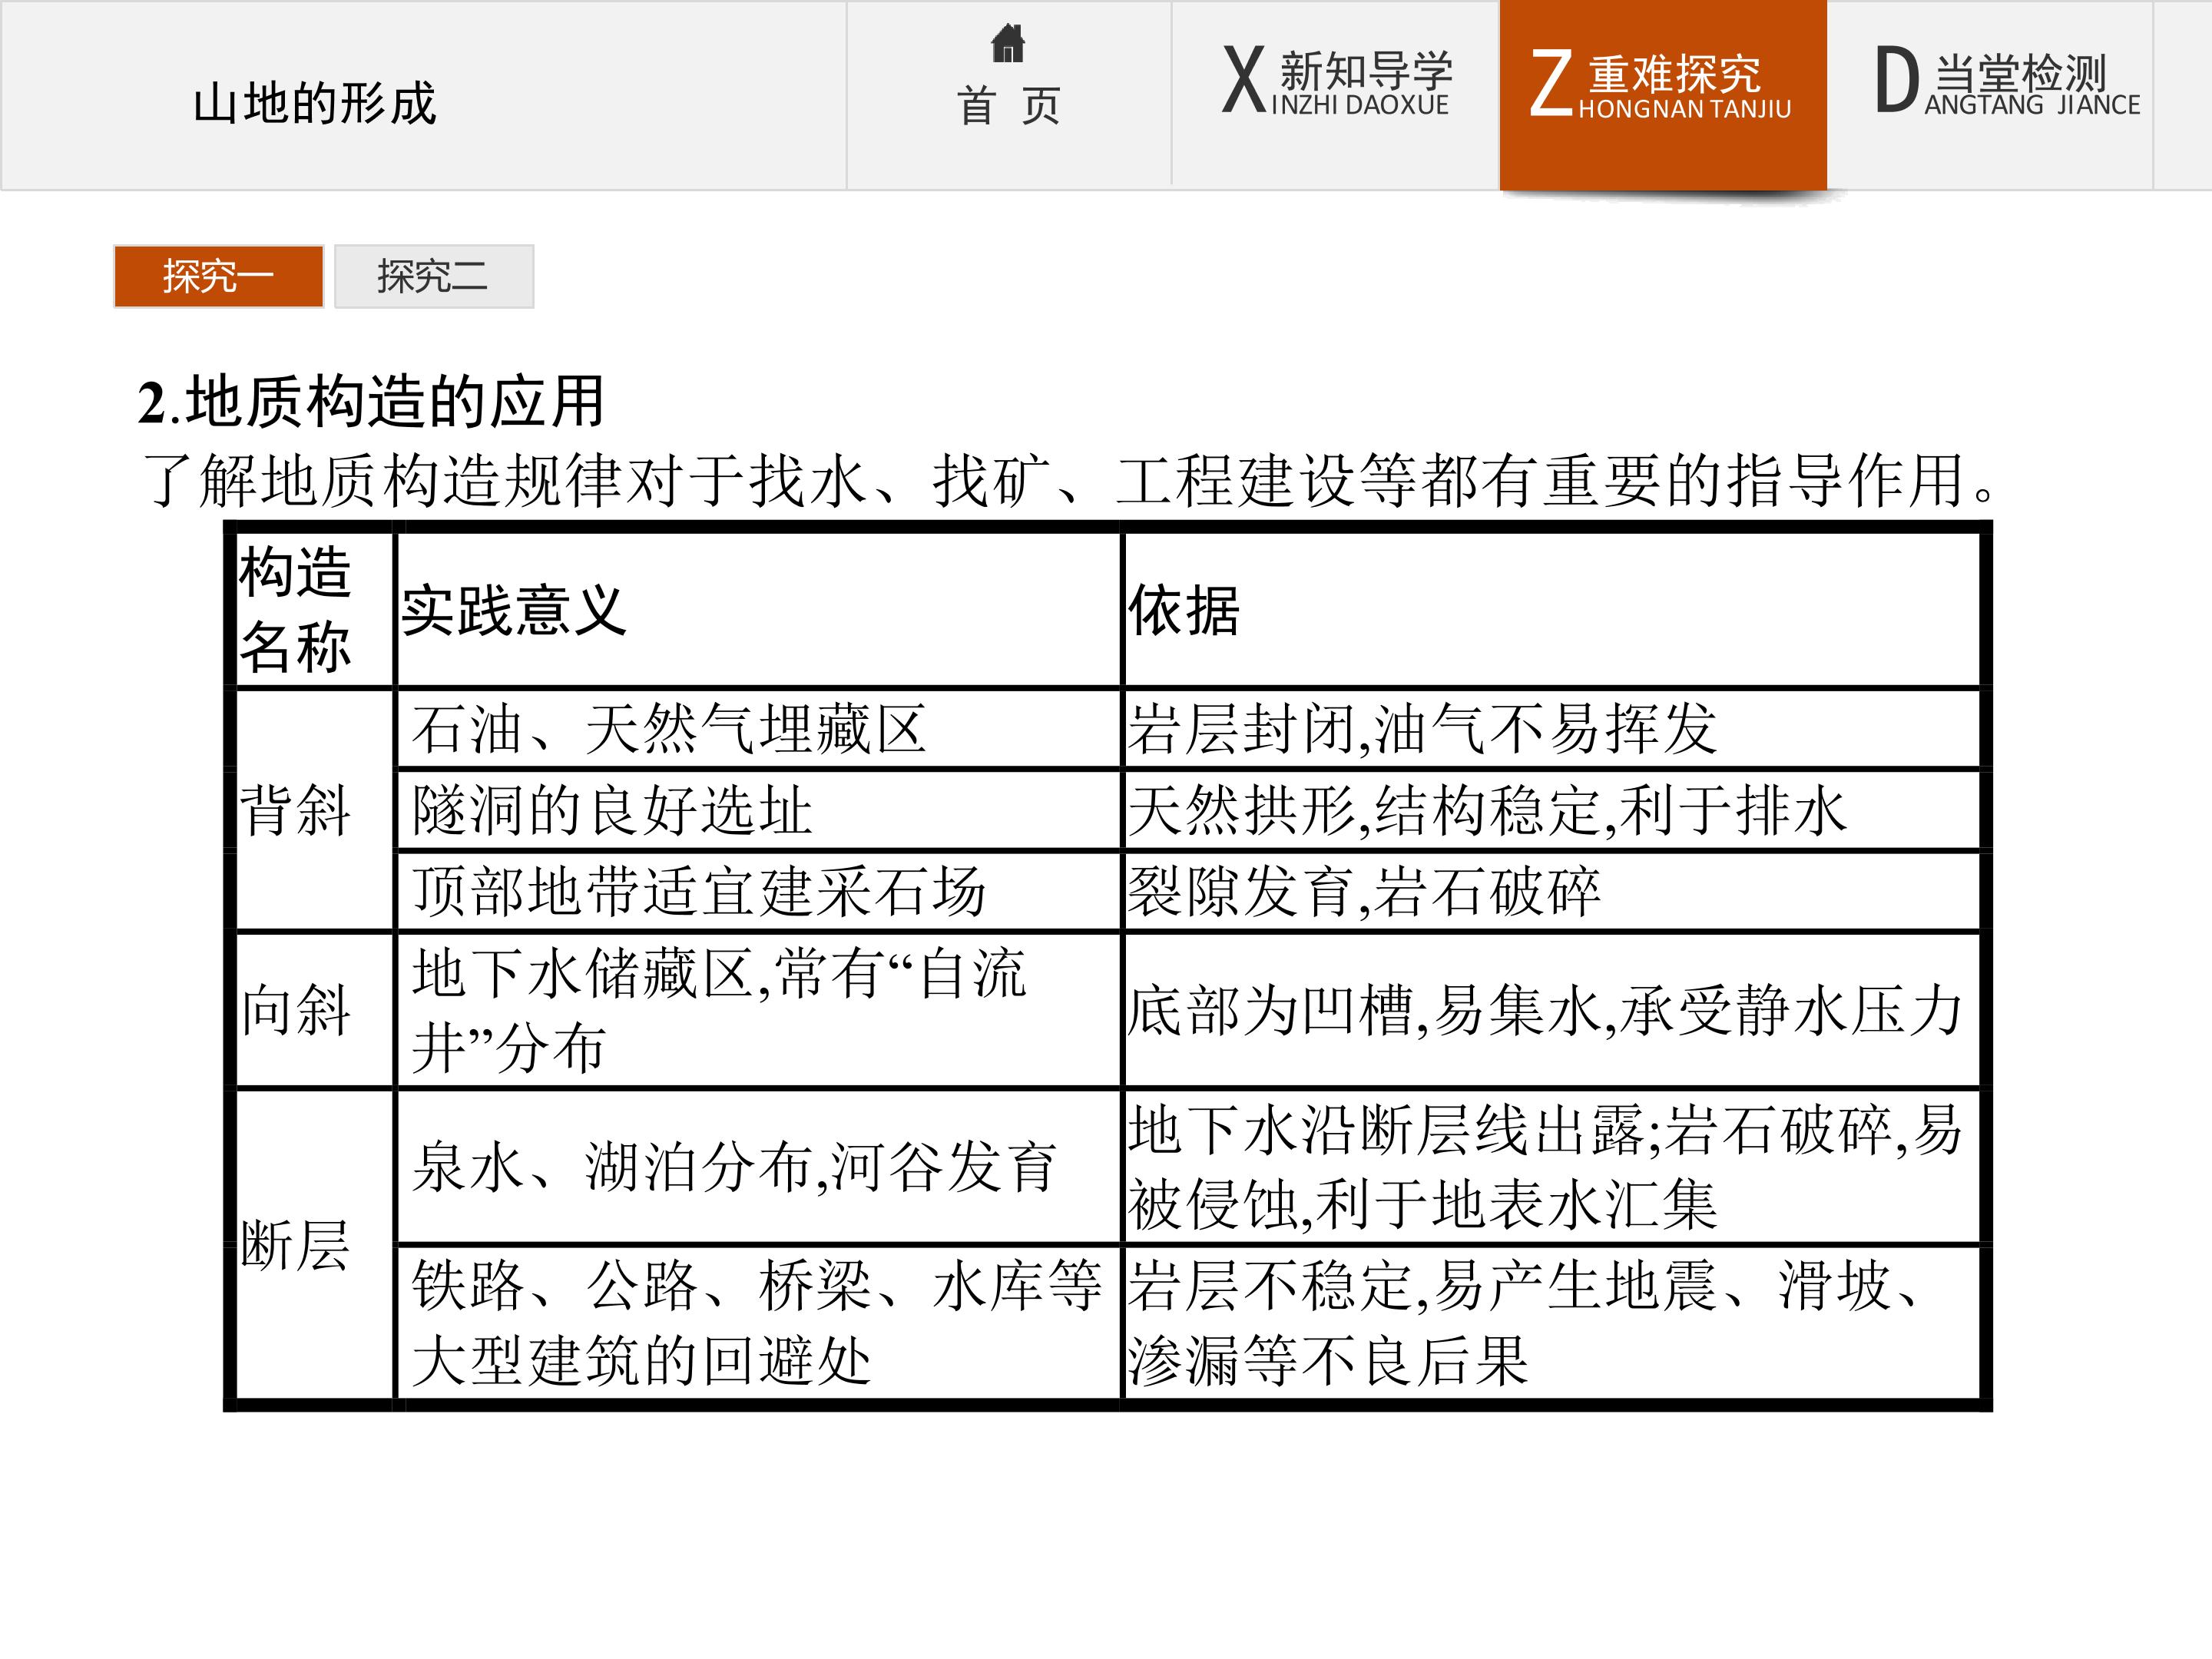Switch to 新知导学 section
This screenshot has width=2212, height=1659.
1335,94
